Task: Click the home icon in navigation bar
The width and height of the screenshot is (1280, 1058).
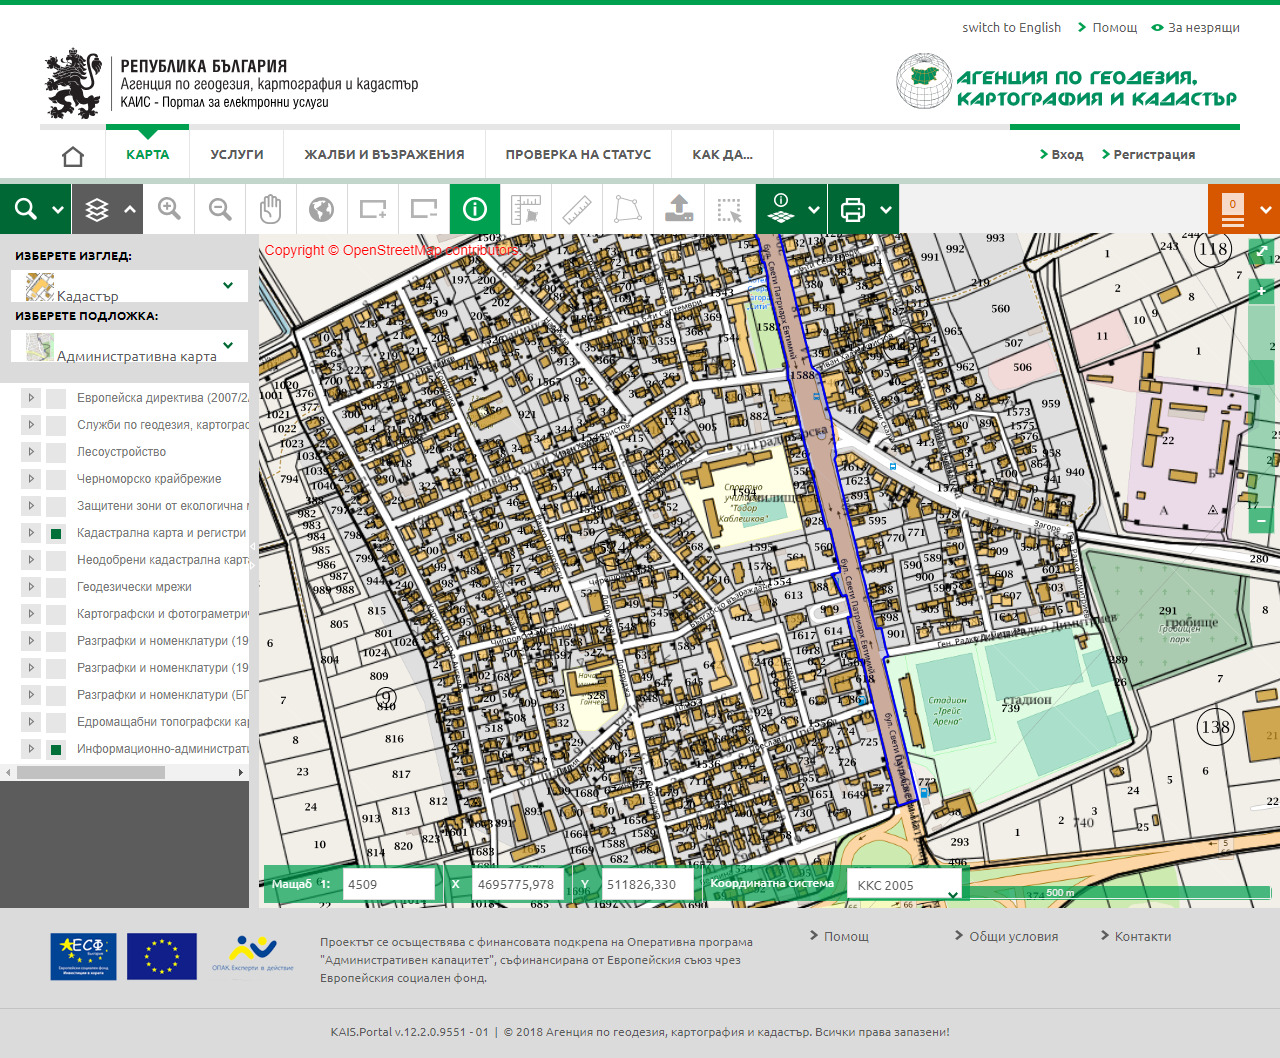Action: point(73,156)
